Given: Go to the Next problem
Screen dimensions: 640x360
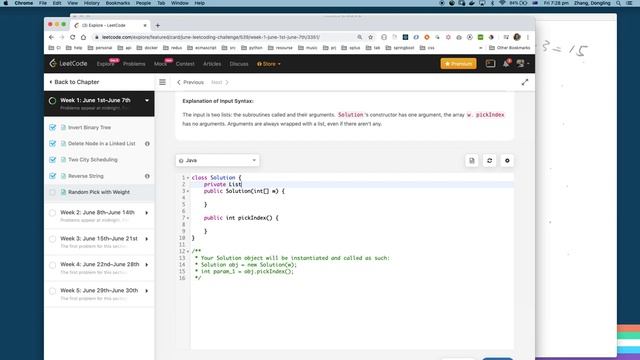Looking at the screenshot, I should click(x=220, y=82).
